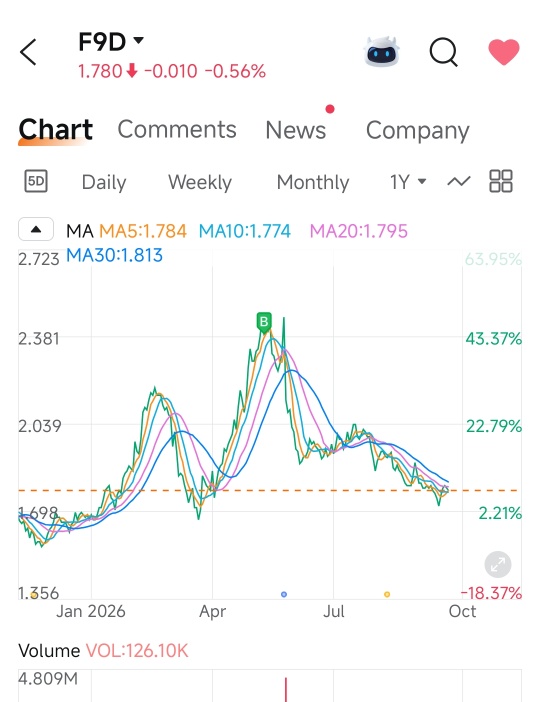Screen dimensions: 540x702
Task: Open the four-square grid layout icon
Action: pyautogui.click(x=501, y=181)
